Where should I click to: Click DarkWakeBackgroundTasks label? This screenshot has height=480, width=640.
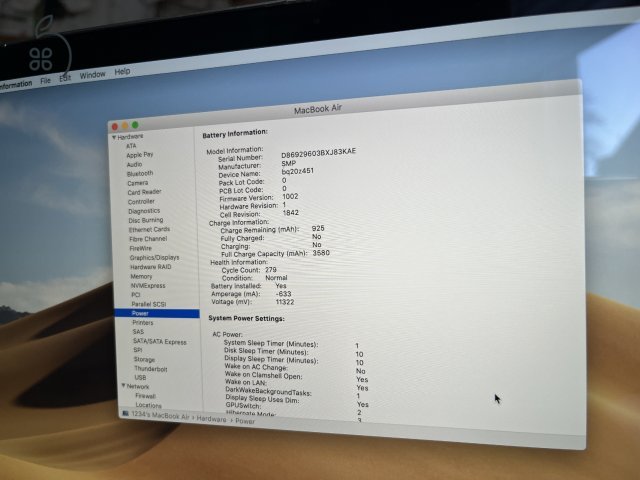[x=269, y=391]
